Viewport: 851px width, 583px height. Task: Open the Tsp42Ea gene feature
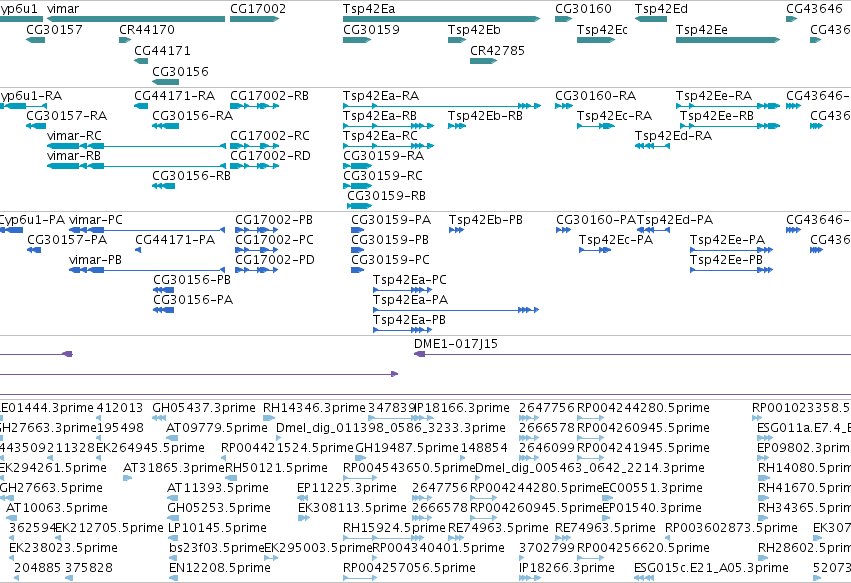point(441,19)
